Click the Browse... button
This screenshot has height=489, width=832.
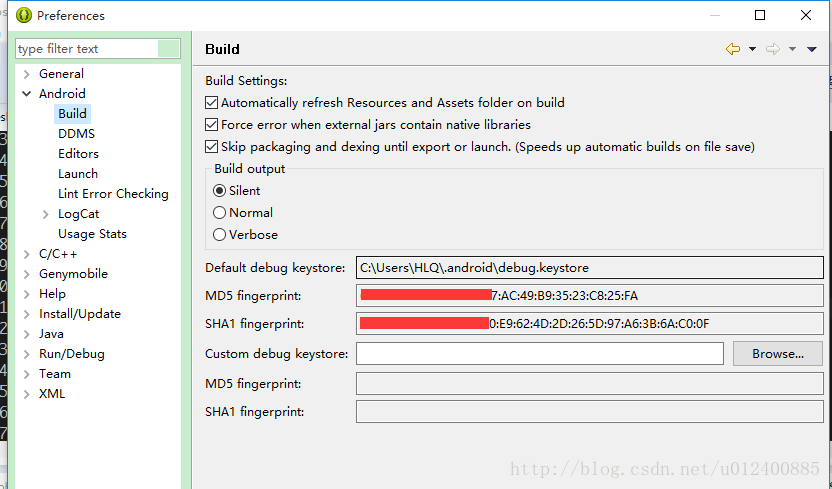(778, 354)
